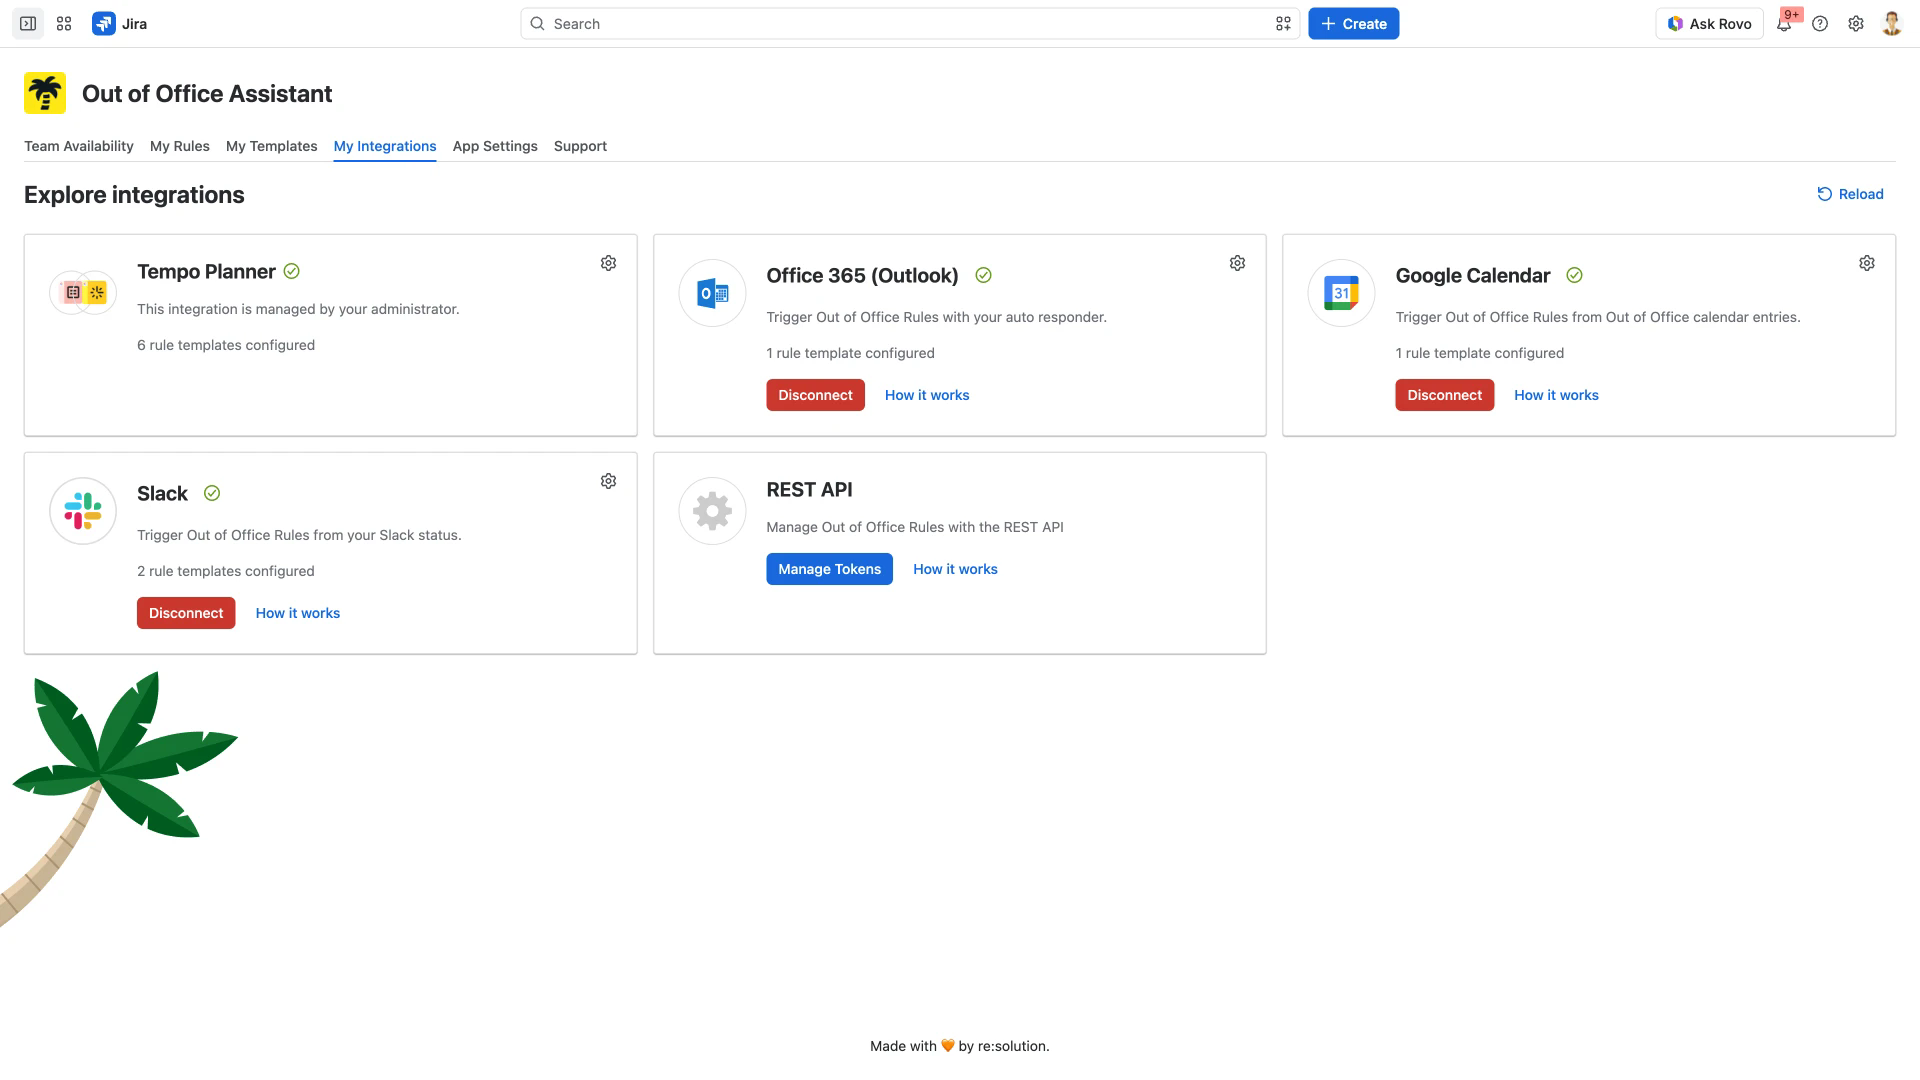
Task: Switch to My Rules tab
Action: pos(180,146)
